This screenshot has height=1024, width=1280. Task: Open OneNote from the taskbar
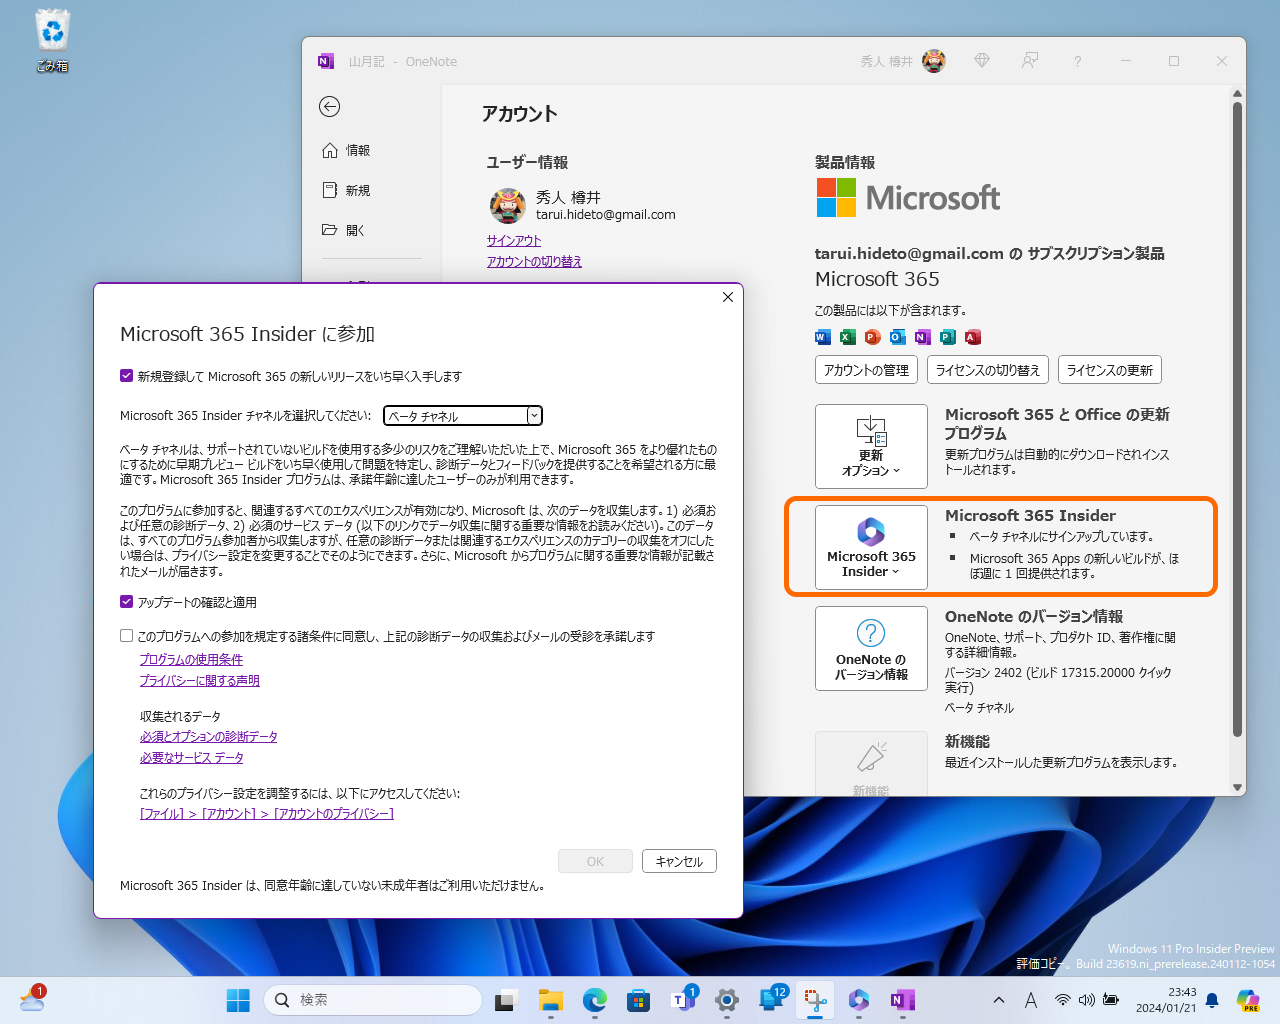tap(902, 999)
